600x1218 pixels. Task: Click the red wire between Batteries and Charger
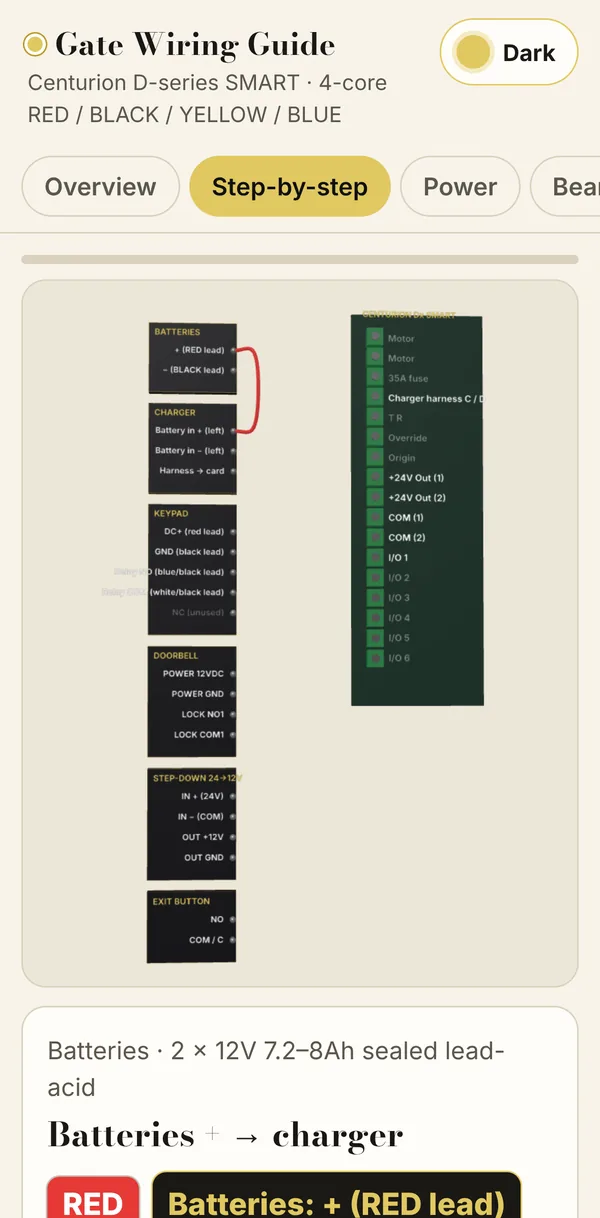pos(259,390)
